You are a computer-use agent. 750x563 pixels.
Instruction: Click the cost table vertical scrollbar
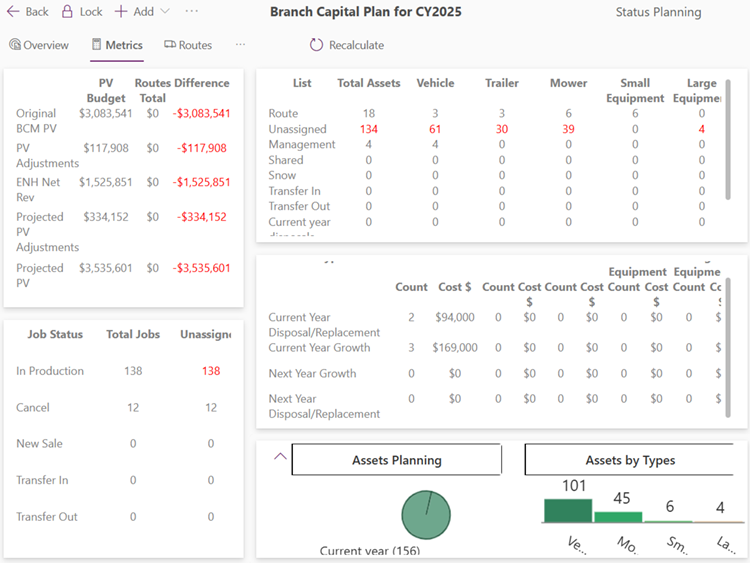(x=728, y=348)
